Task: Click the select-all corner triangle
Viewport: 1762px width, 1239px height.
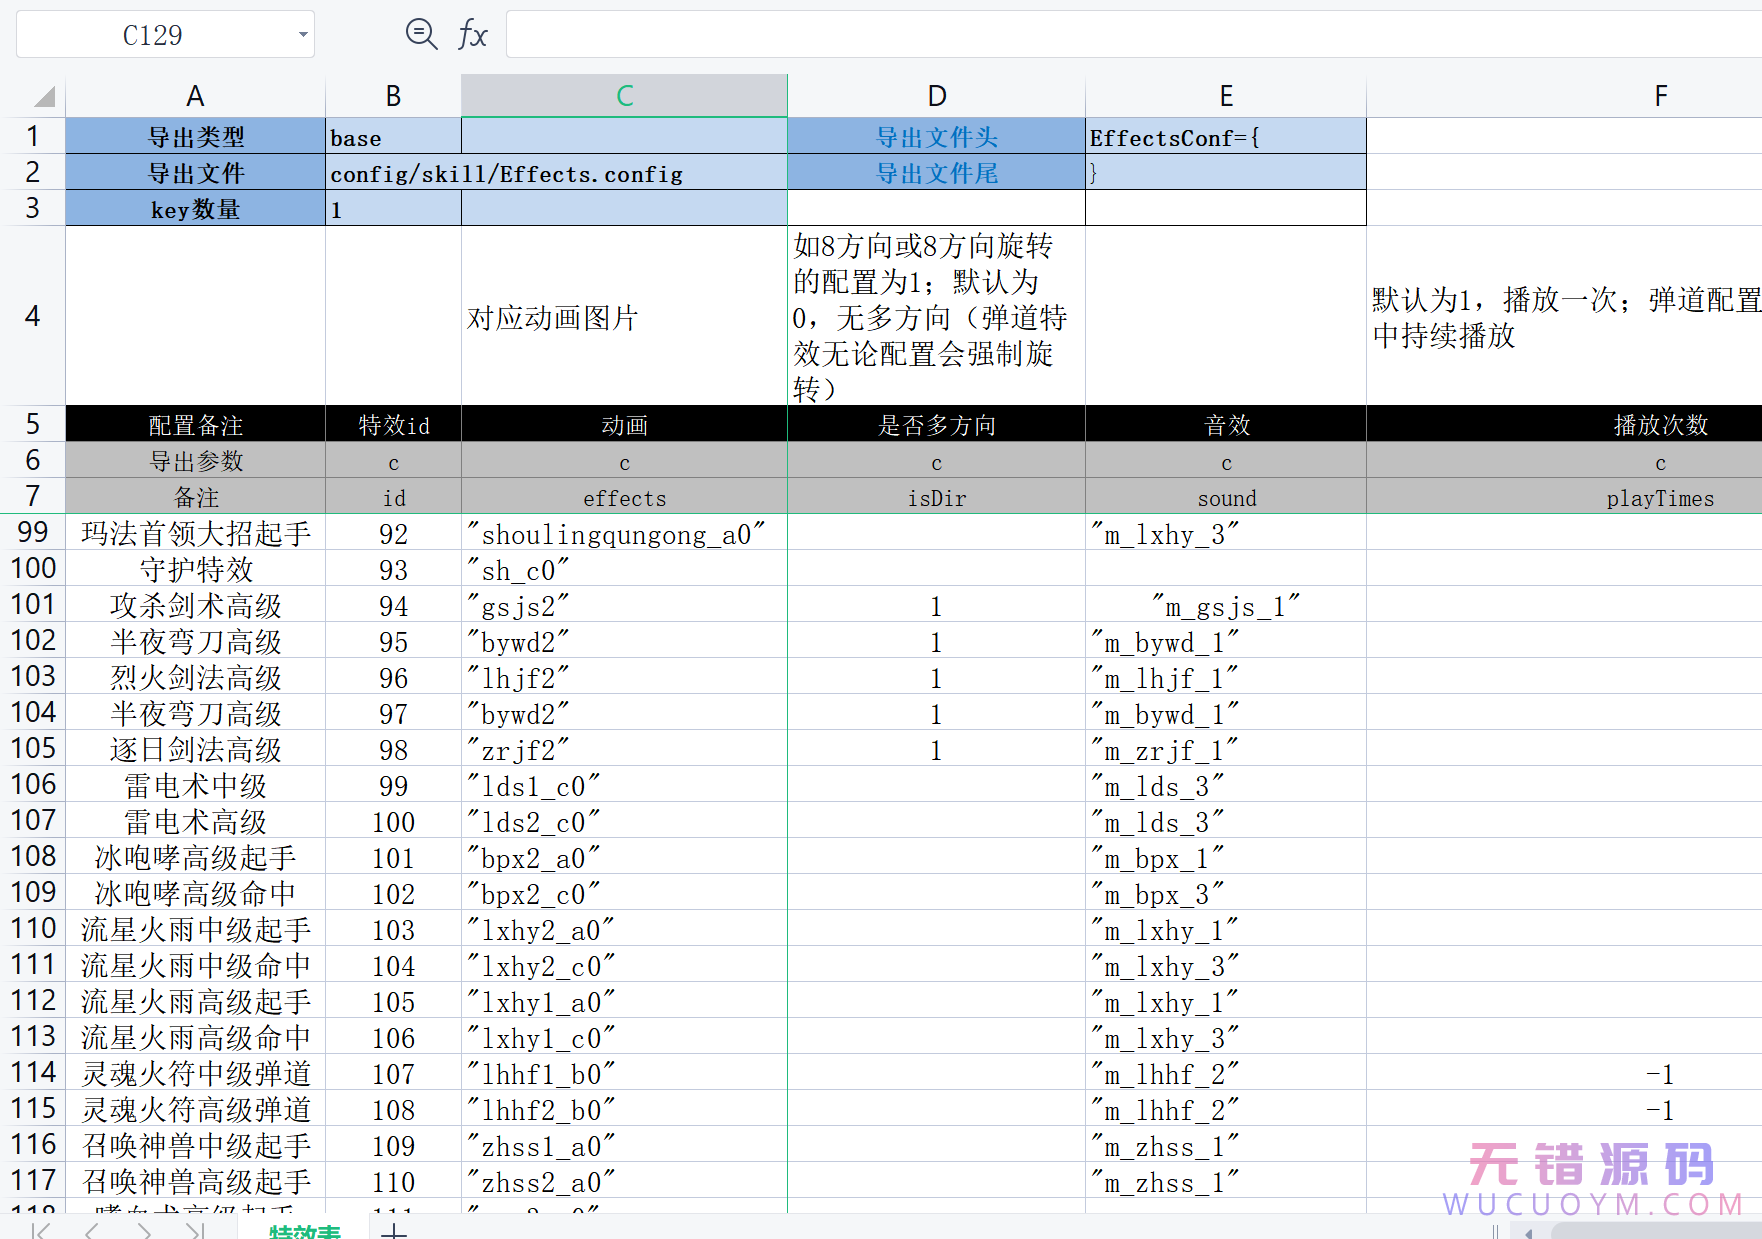Action: (44, 97)
